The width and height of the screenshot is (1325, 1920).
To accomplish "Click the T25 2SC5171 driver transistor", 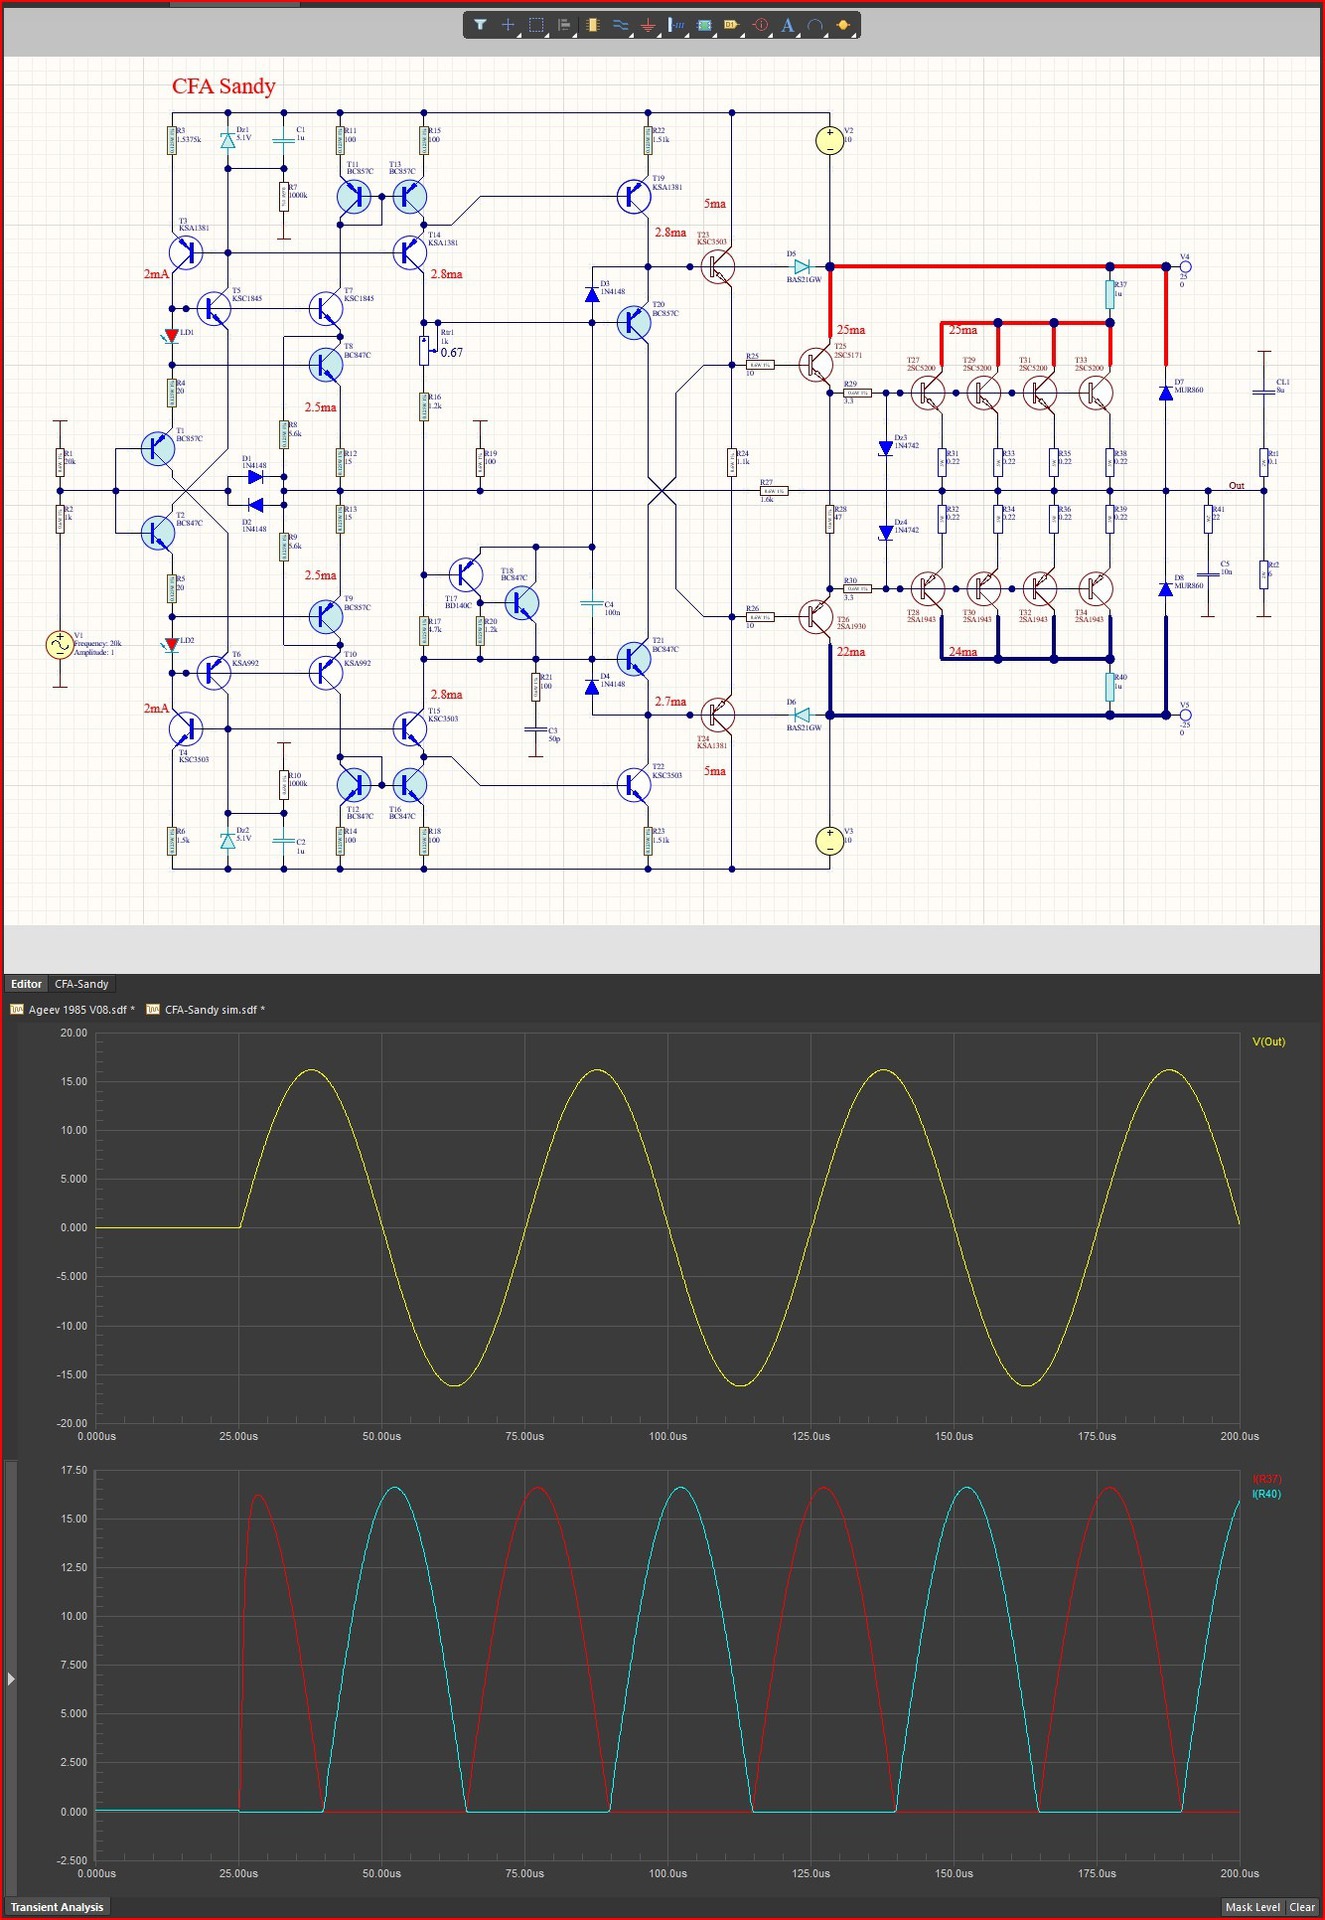I will 816,365.
